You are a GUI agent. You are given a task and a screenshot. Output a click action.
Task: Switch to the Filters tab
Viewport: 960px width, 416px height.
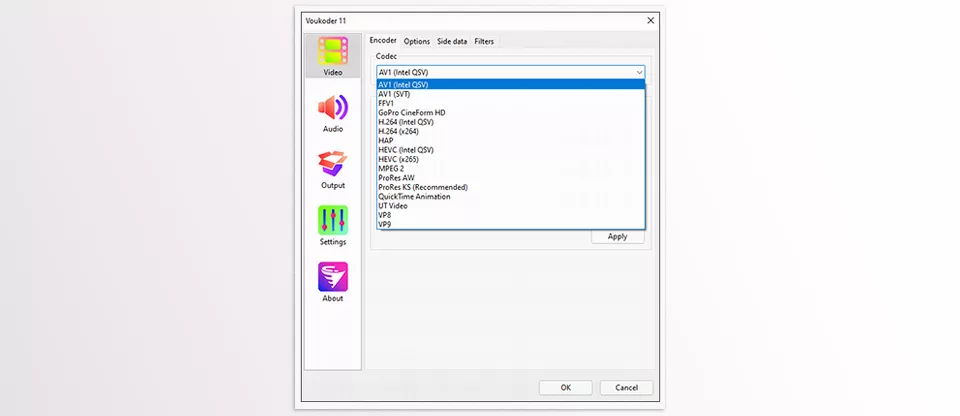pos(484,42)
